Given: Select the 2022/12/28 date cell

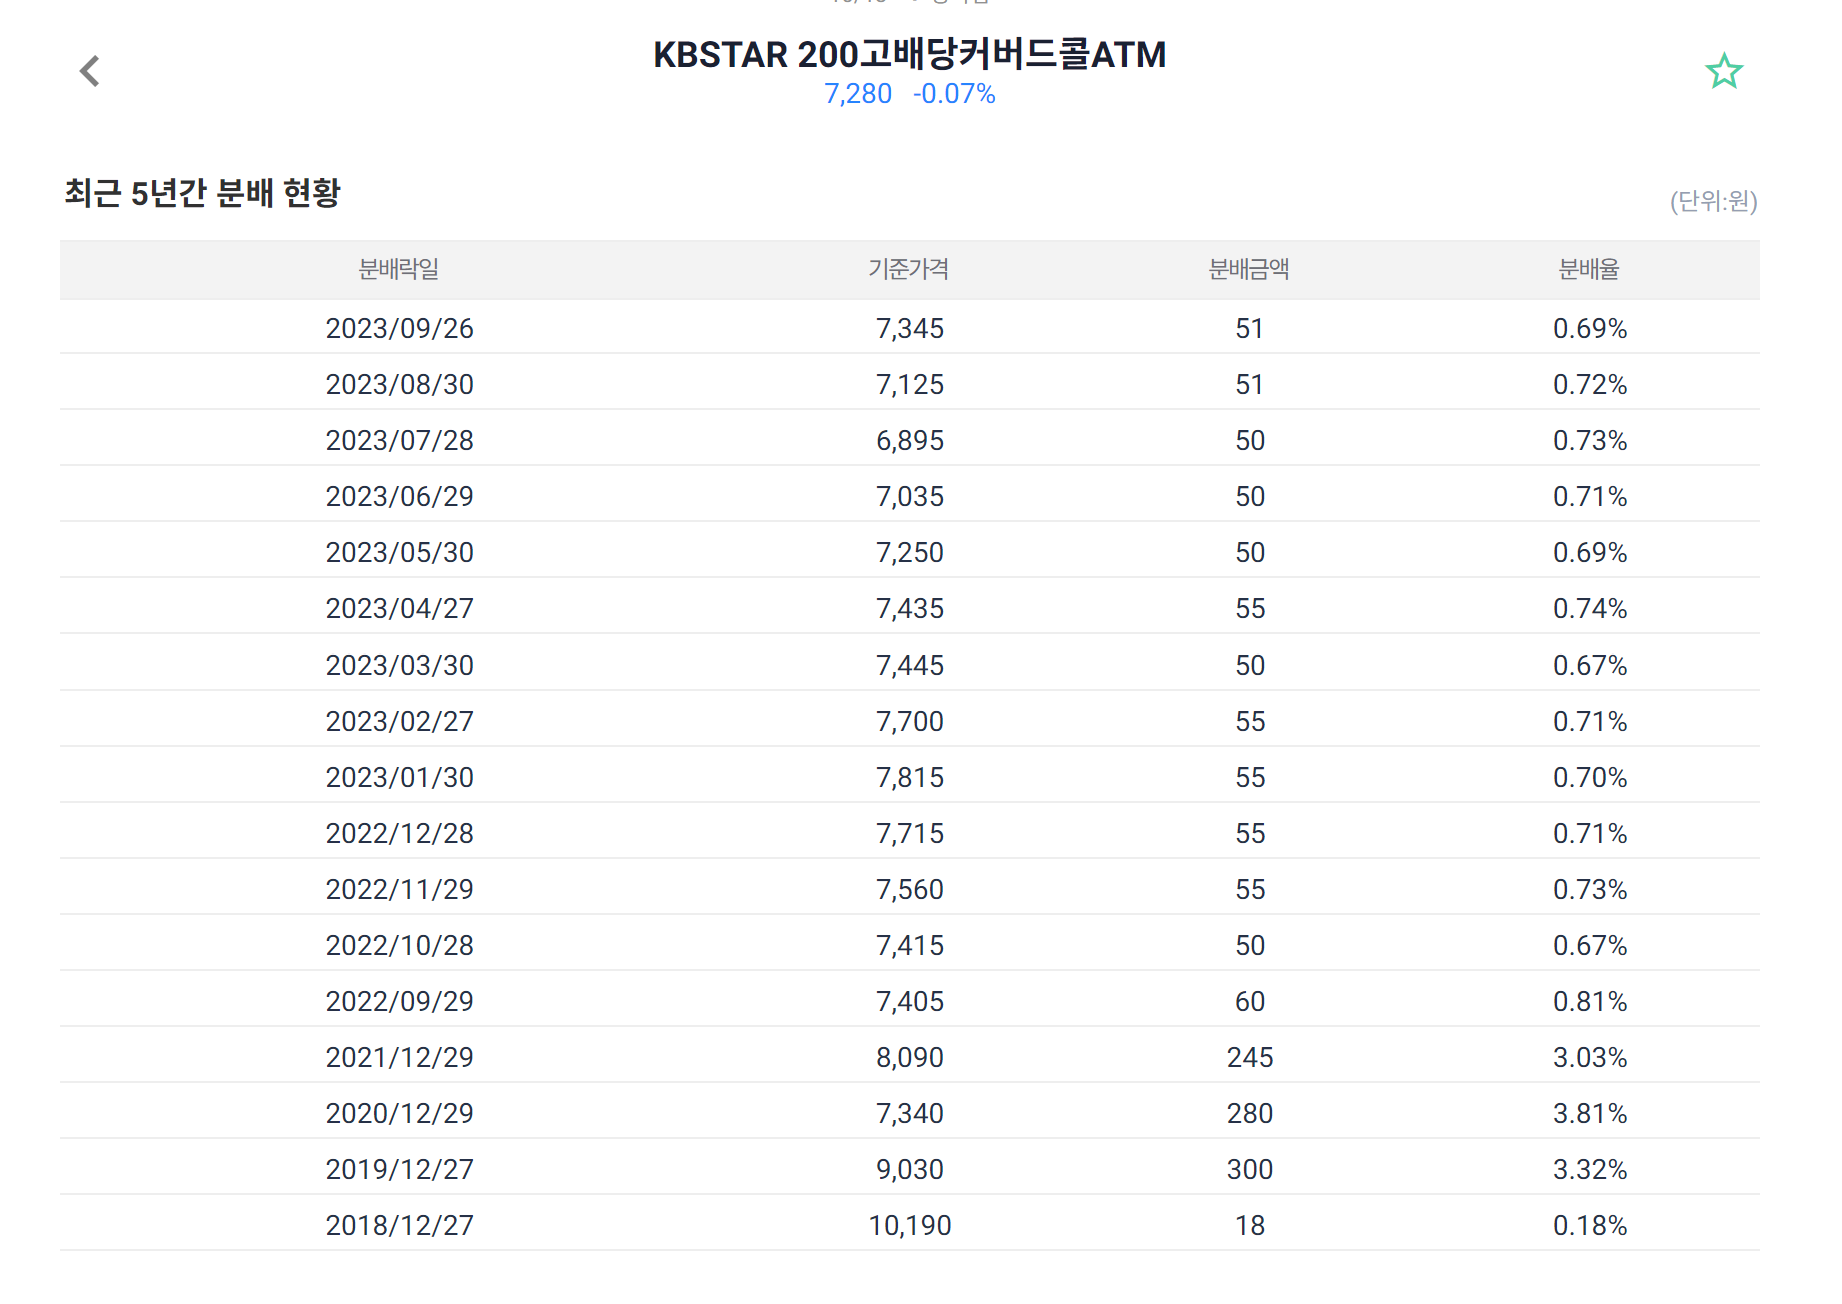Looking at the screenshot, I should 400,833.
